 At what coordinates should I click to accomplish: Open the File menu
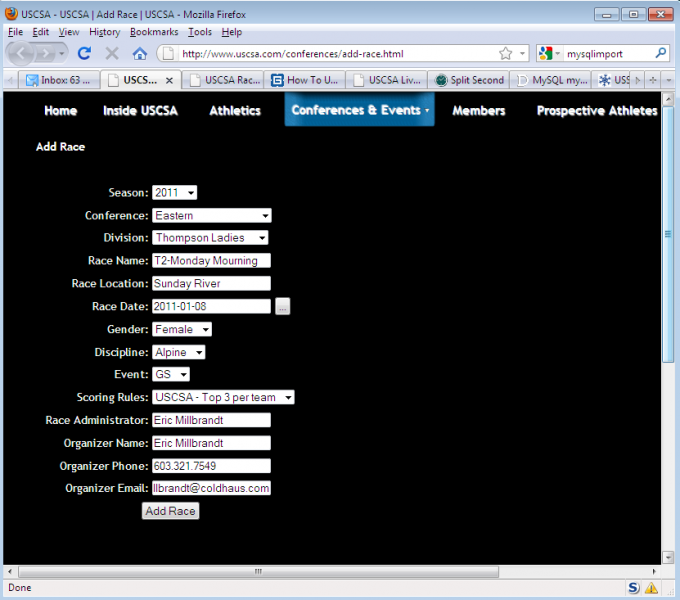pos(15,32)
